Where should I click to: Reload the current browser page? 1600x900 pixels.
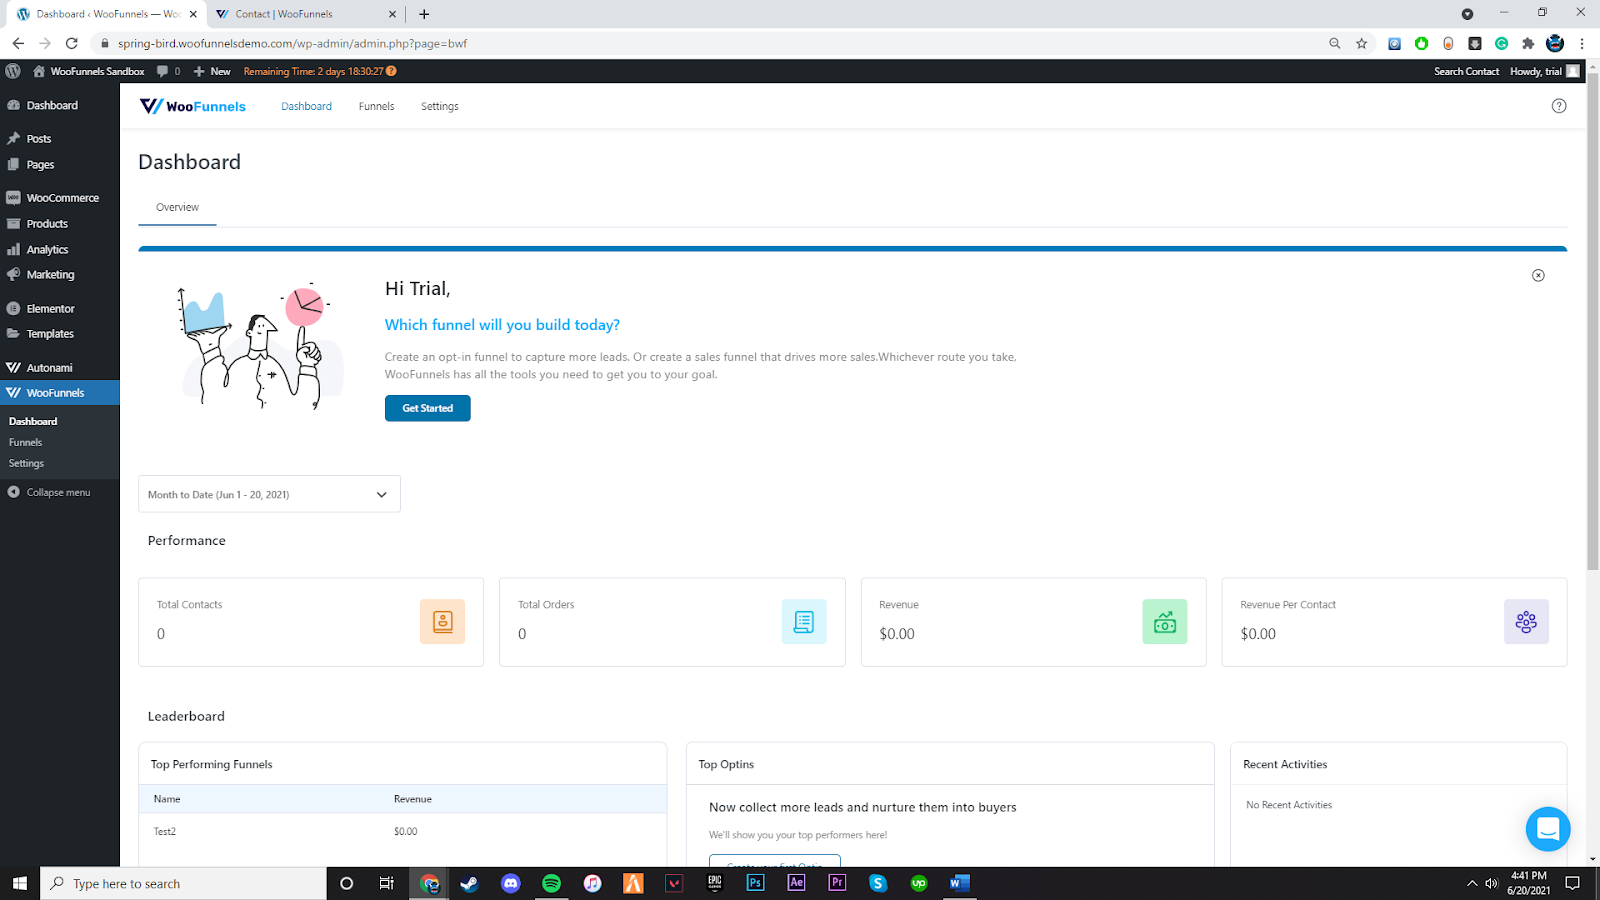71,43
